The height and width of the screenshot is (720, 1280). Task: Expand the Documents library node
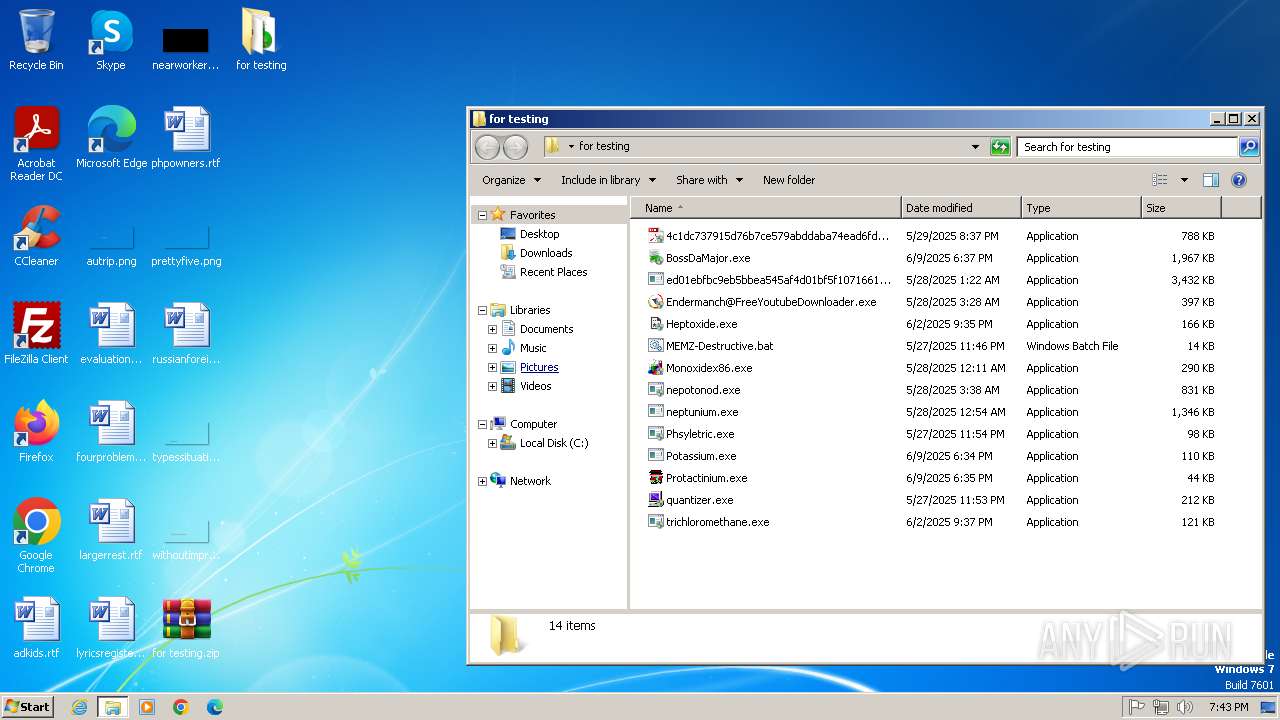point(492,329)
